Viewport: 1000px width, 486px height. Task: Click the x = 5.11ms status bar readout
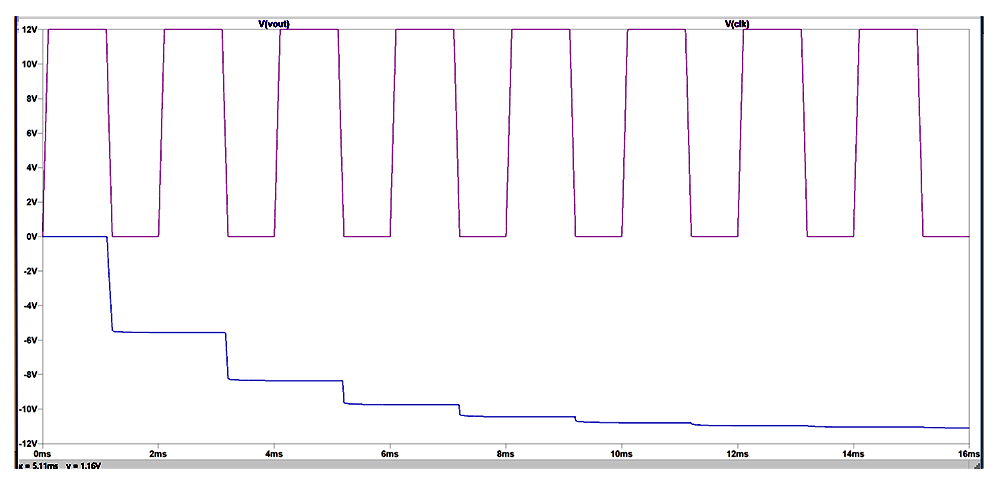[40, 466]
